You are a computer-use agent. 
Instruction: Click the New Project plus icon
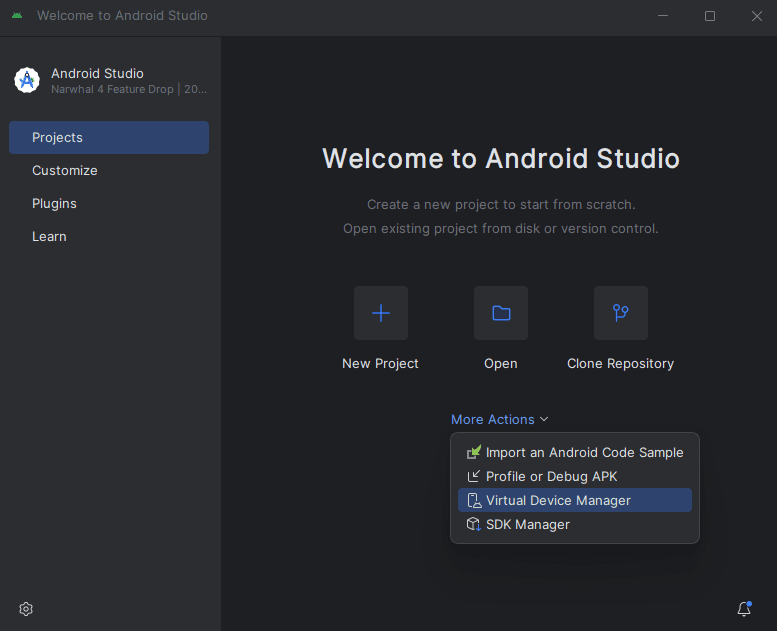pyautogui.click(x=380, y=313)
